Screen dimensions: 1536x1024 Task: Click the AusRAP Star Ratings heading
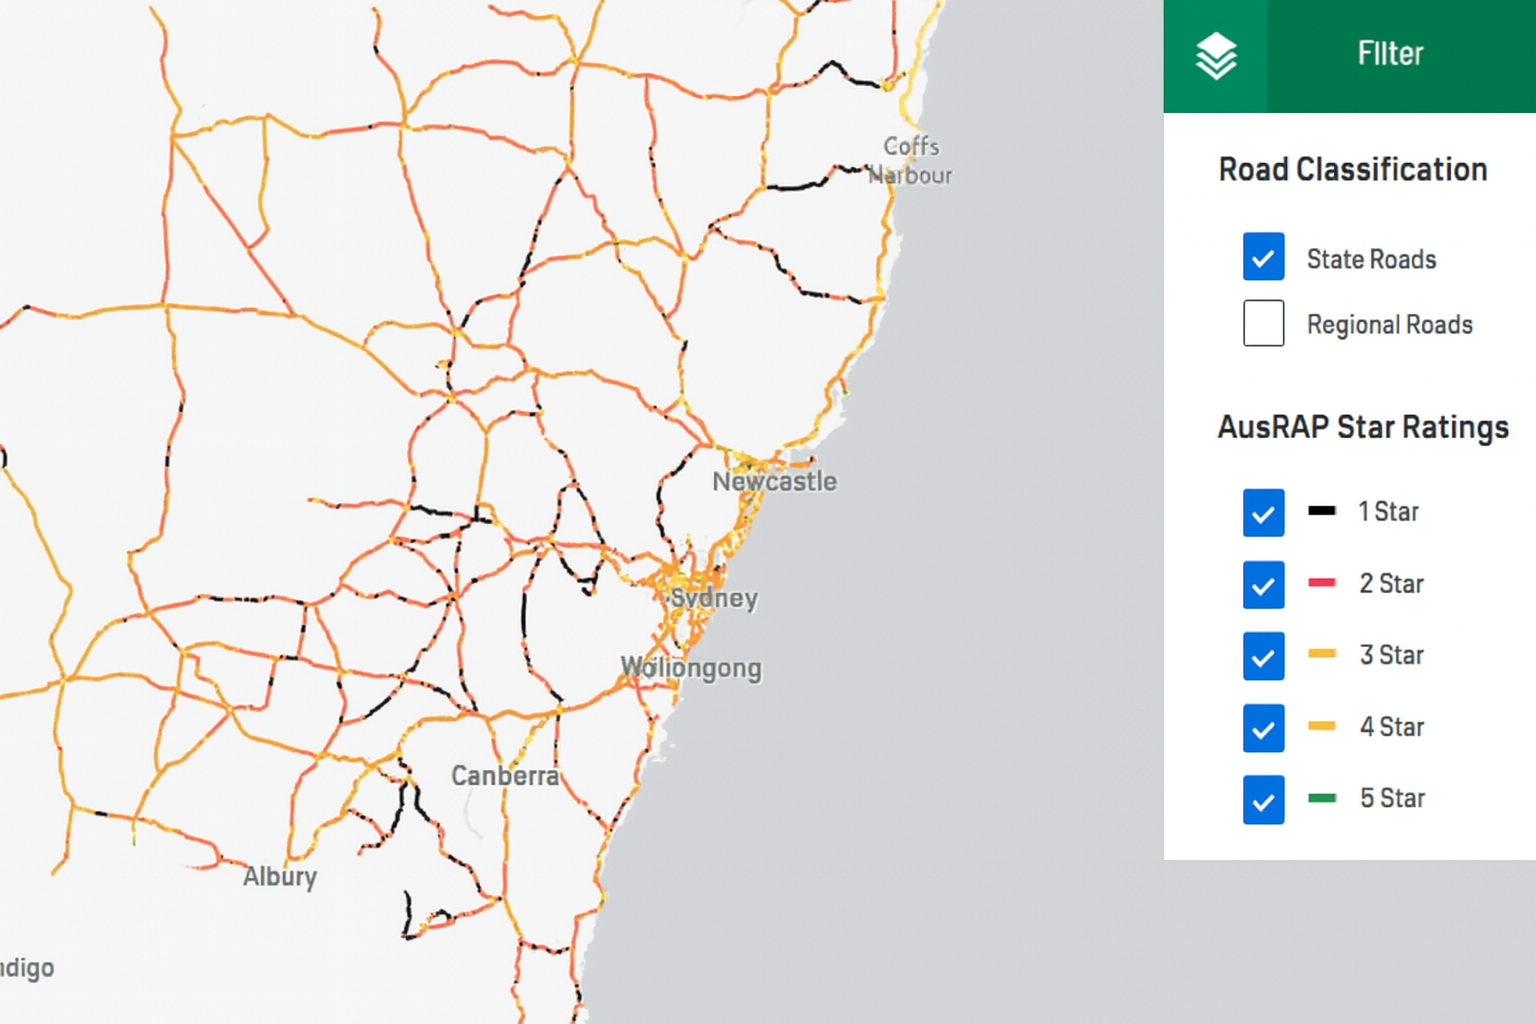[1364, 427]
